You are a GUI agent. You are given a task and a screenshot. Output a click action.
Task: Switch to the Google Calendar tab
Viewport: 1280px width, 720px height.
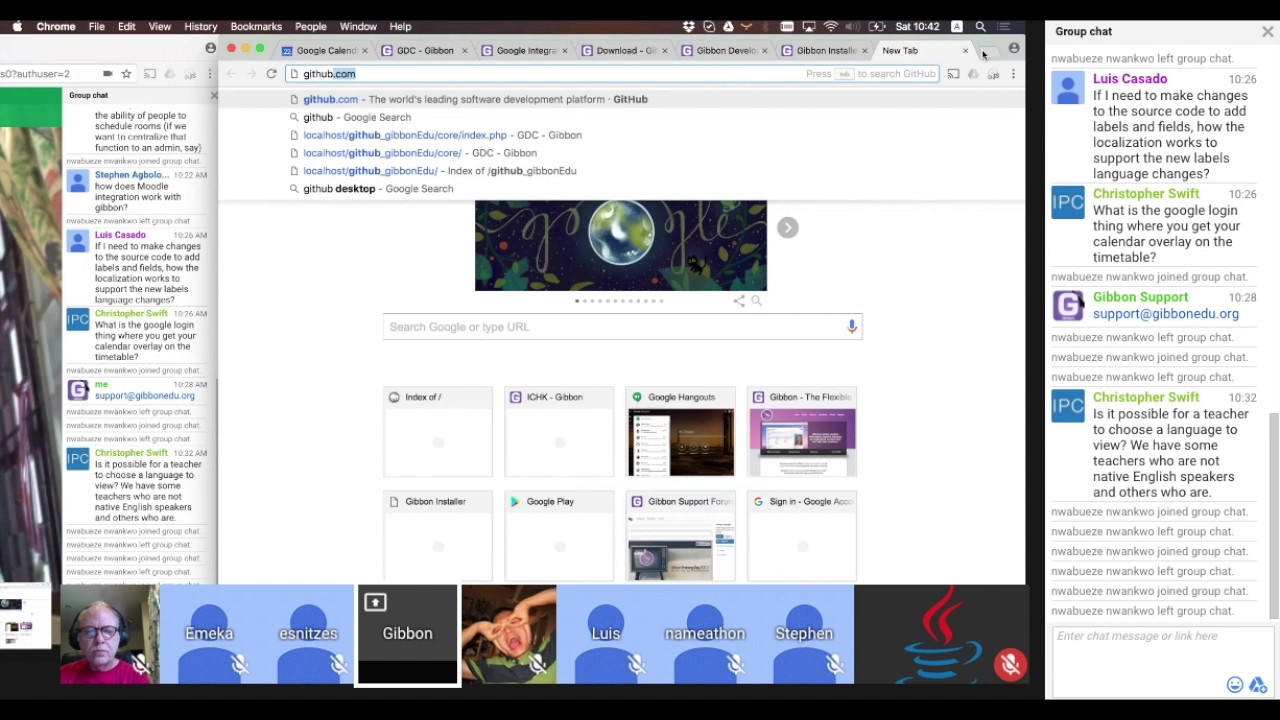point(326,51)
